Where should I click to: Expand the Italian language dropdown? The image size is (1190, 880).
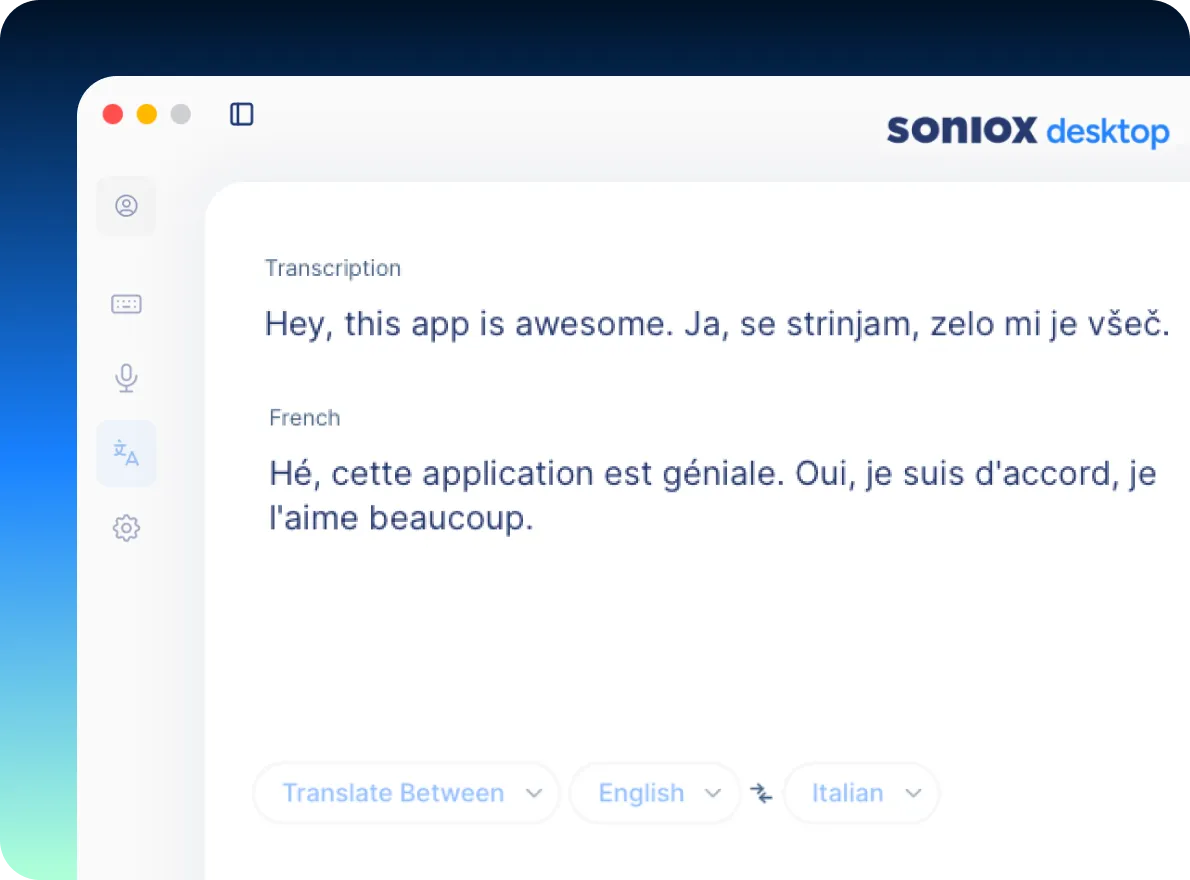coord(861,793)
